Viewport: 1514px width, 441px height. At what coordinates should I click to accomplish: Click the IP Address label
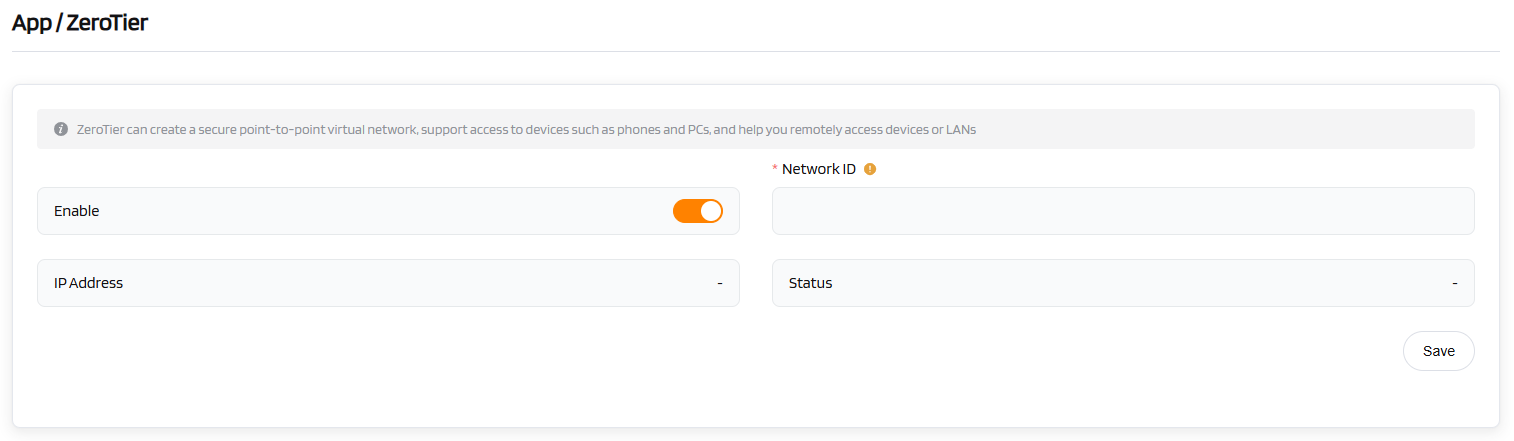point(88,283)
